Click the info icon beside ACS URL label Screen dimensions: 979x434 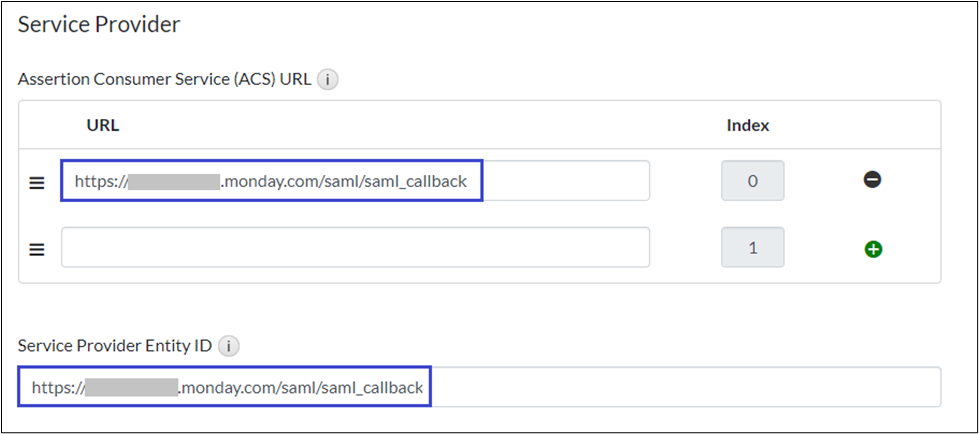(327, 80)
